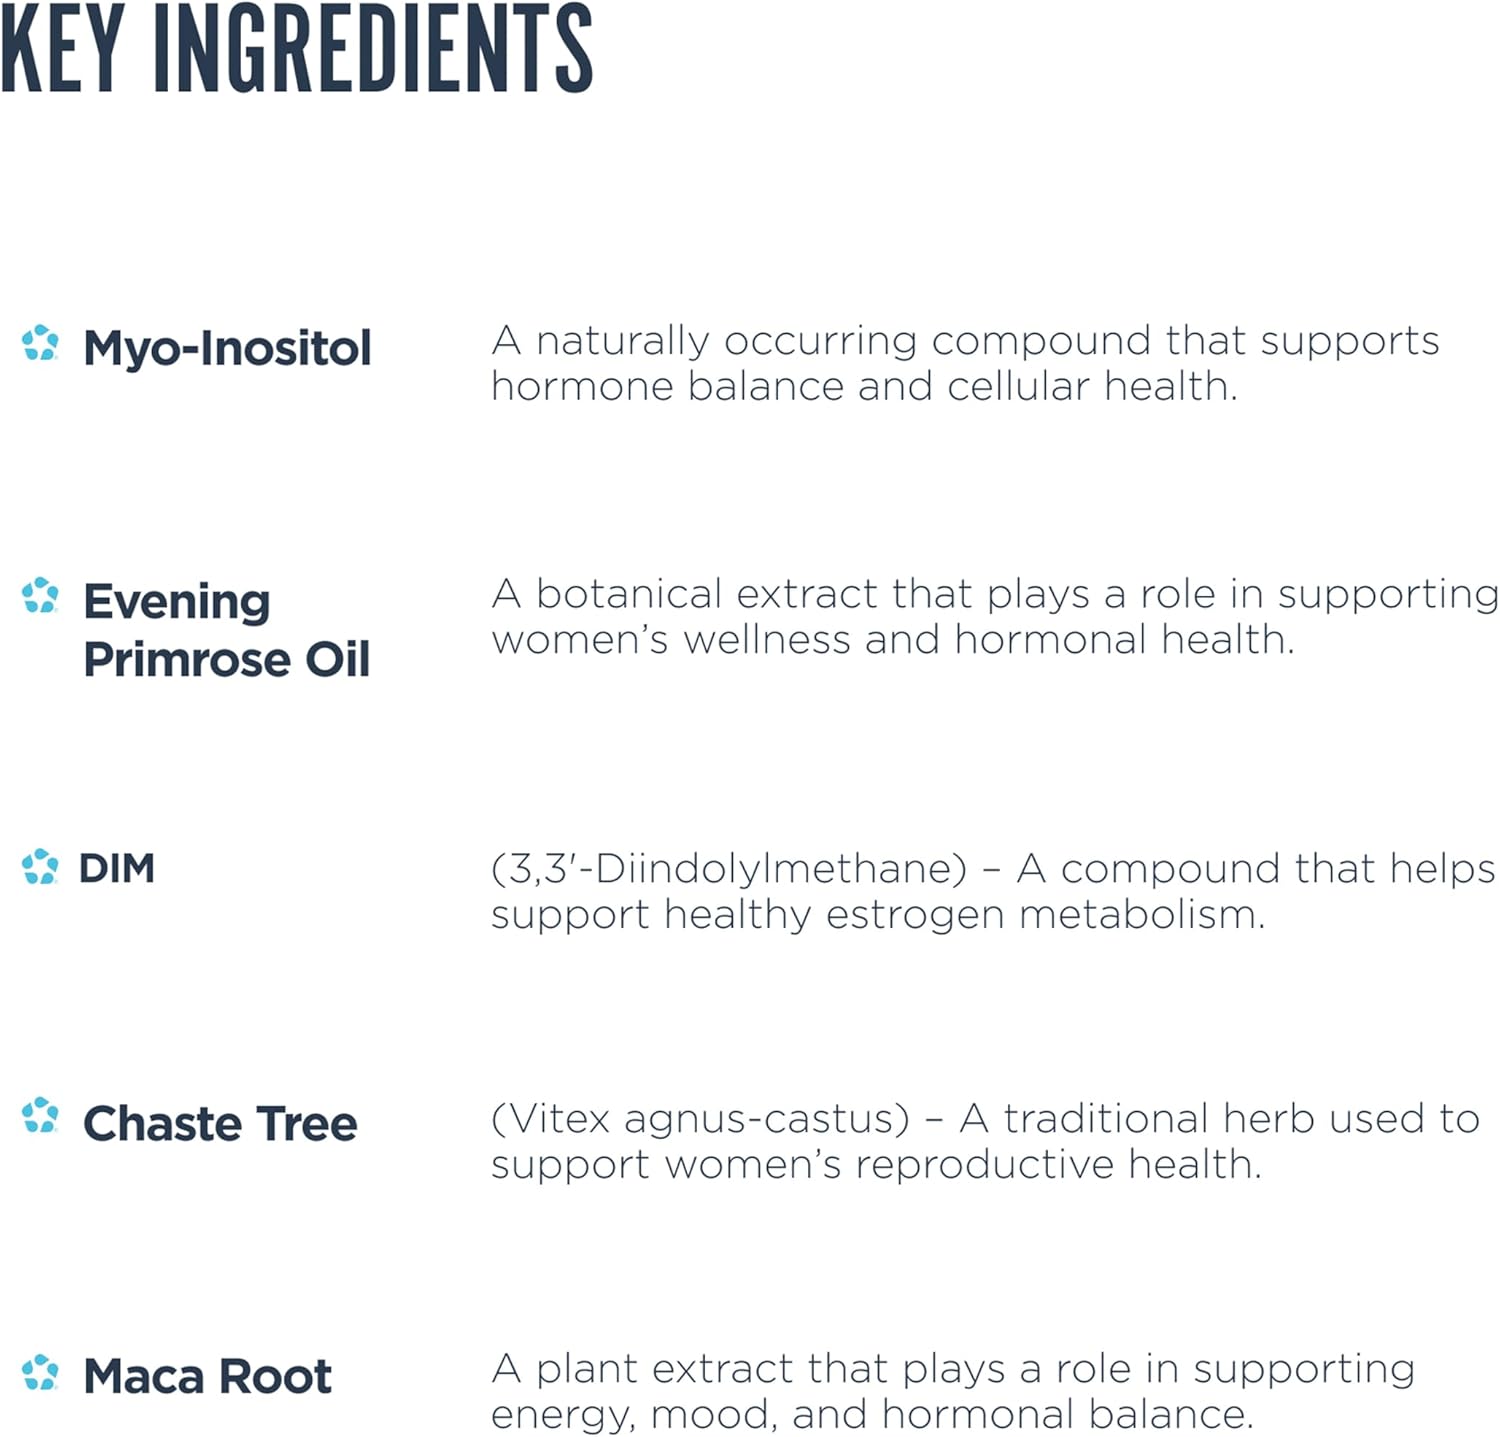Click the 'energy, mood, and hormonal balance' line

(871, 1415)
